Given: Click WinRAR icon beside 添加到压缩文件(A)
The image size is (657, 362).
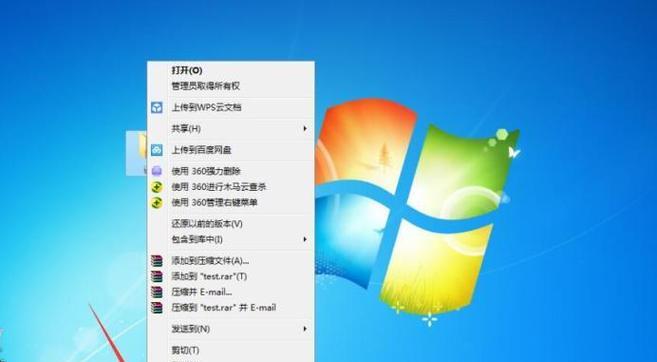Looking at the screenshot, I should [157, 261].
